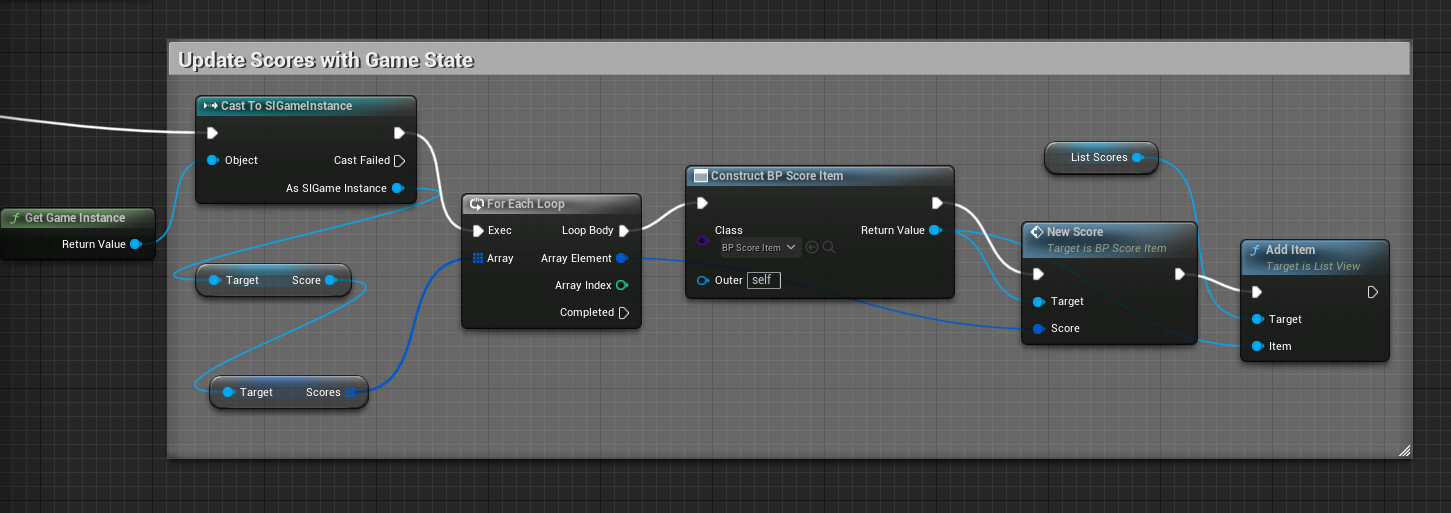Click the Outer pin's self value field
This screenshot has width=1451, height=513.
tap(763, 280)
